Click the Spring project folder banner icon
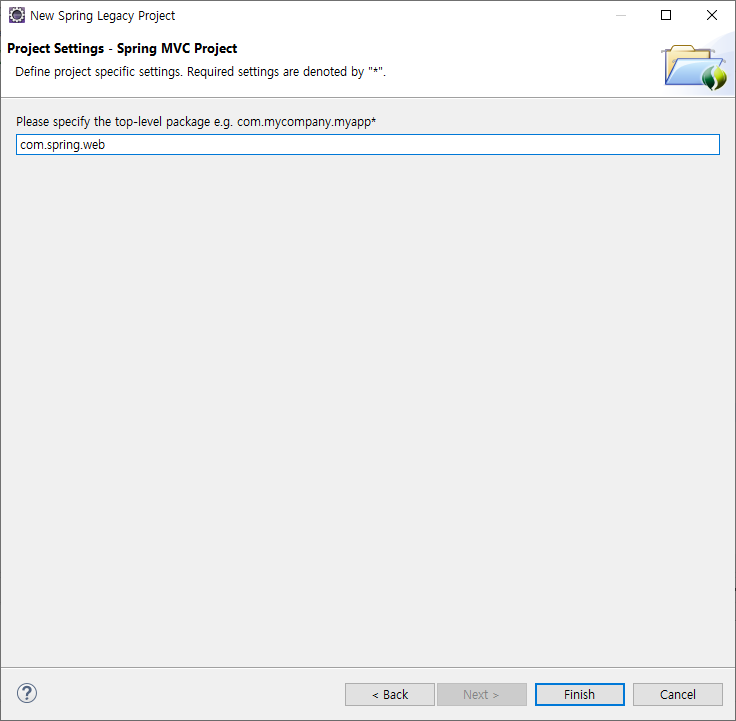Image resolution: width=736 pixels, height=721 pixels. pyautogui.click(x=695, y=67)
